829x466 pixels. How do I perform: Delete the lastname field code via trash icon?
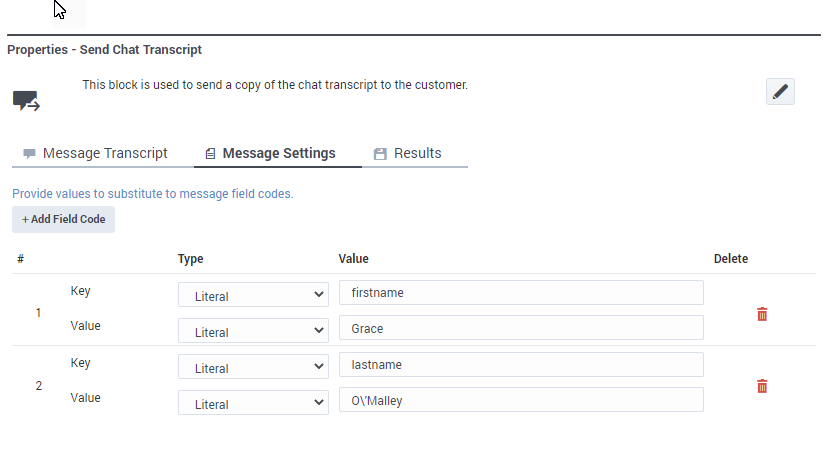tap(762, 386)
